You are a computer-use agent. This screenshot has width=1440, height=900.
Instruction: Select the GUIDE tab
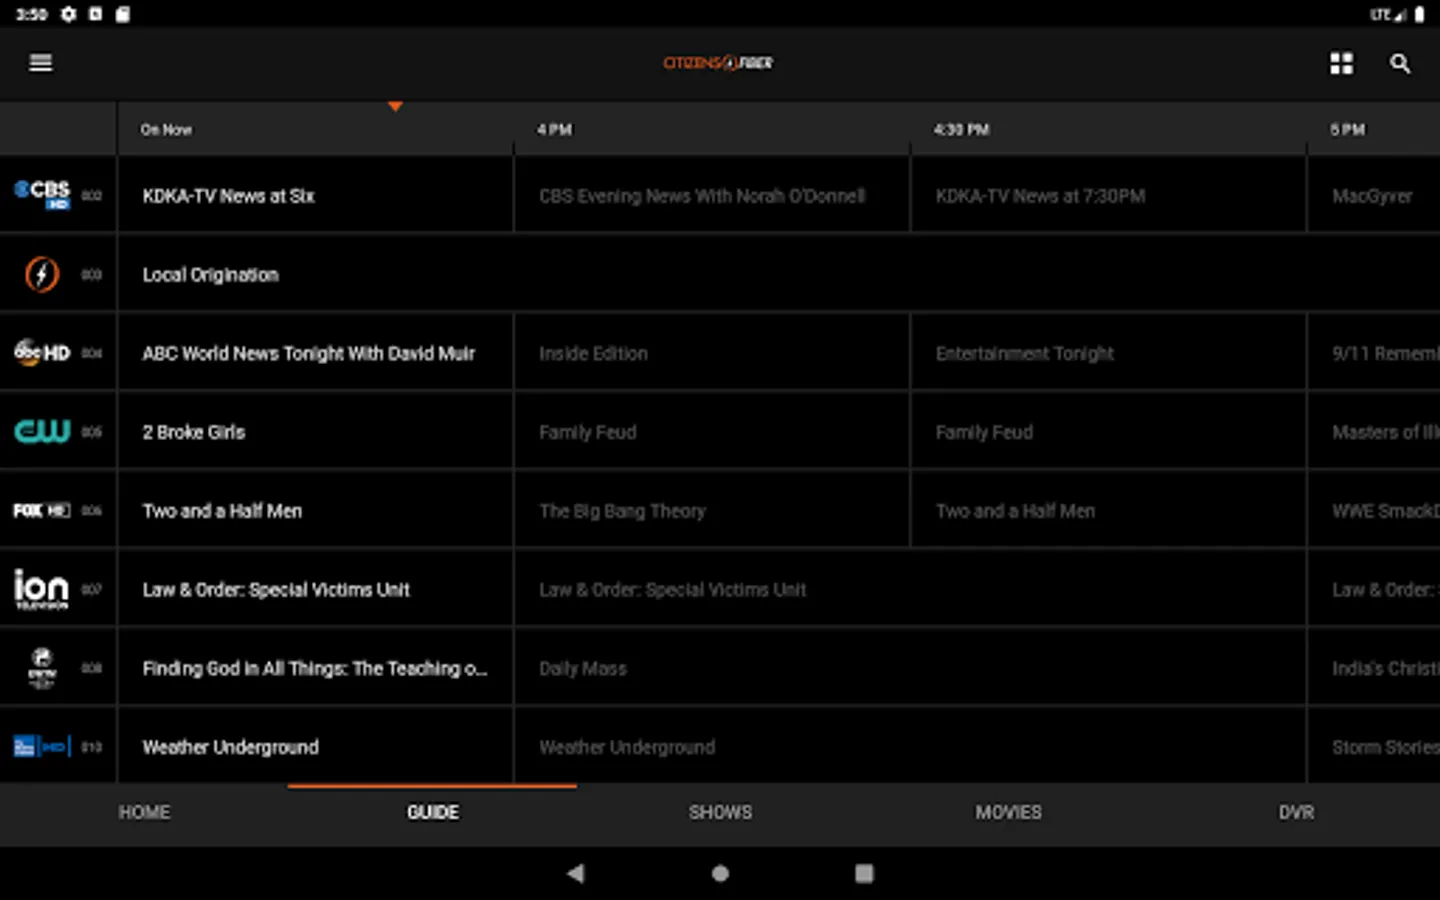pos(432,812)
